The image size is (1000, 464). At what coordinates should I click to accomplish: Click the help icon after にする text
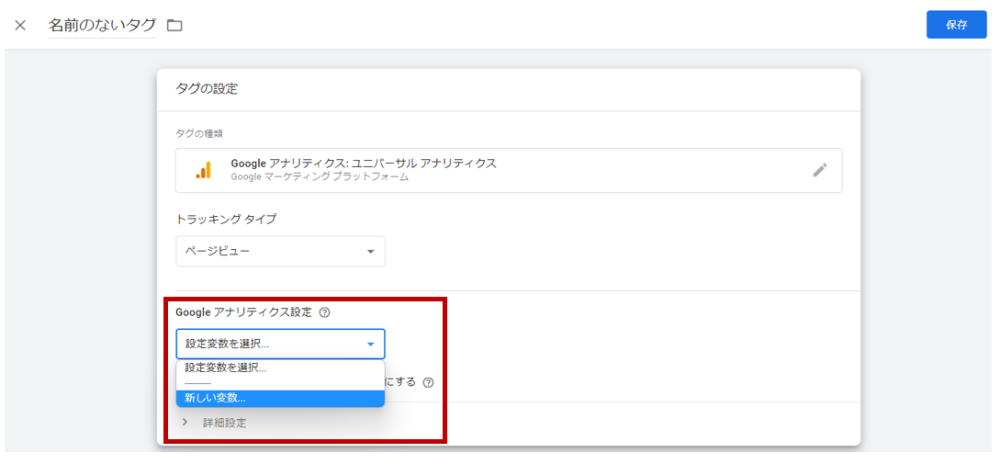[429, 382]
